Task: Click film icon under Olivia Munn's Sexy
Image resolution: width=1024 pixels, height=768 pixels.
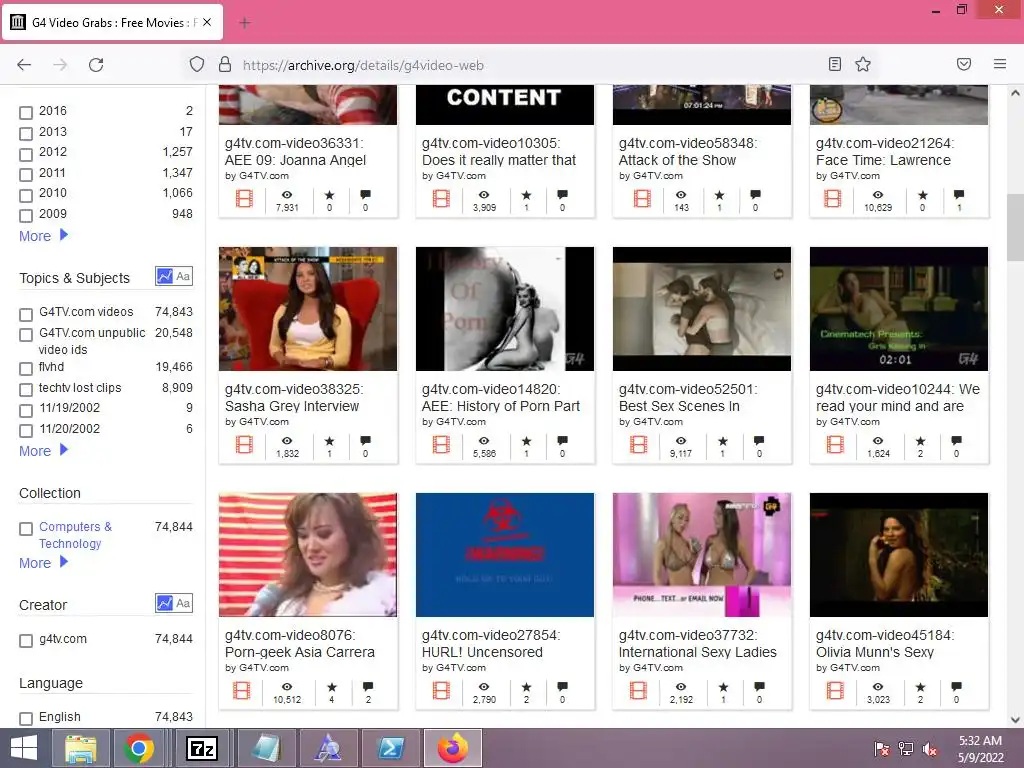Action: 835,690
